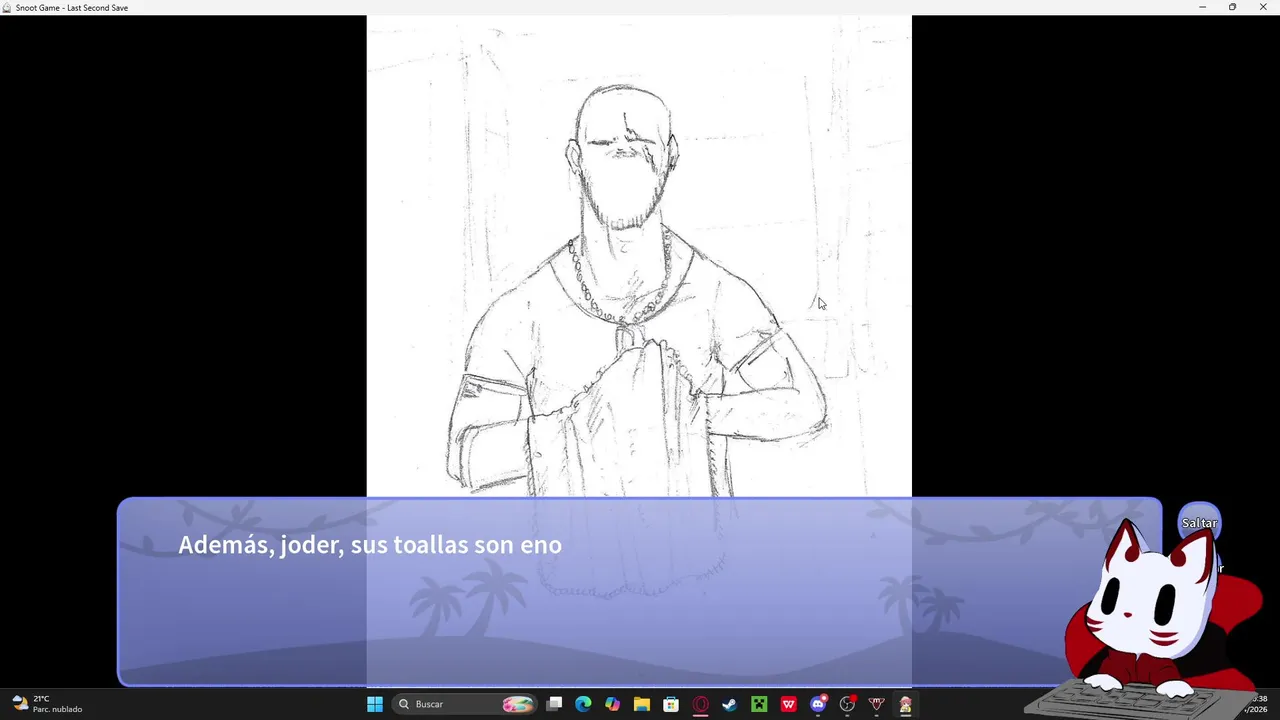
Task: Open the red shield-shaped M icon in taskbar
Action: [x=876, y=704]
